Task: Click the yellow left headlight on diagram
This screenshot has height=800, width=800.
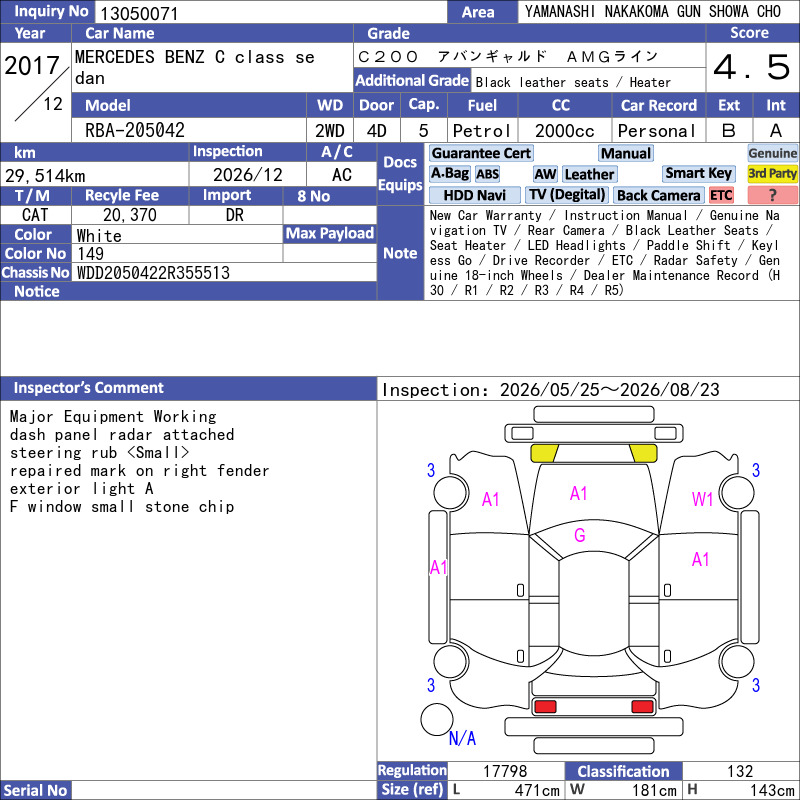Action: tap(544, 453)
